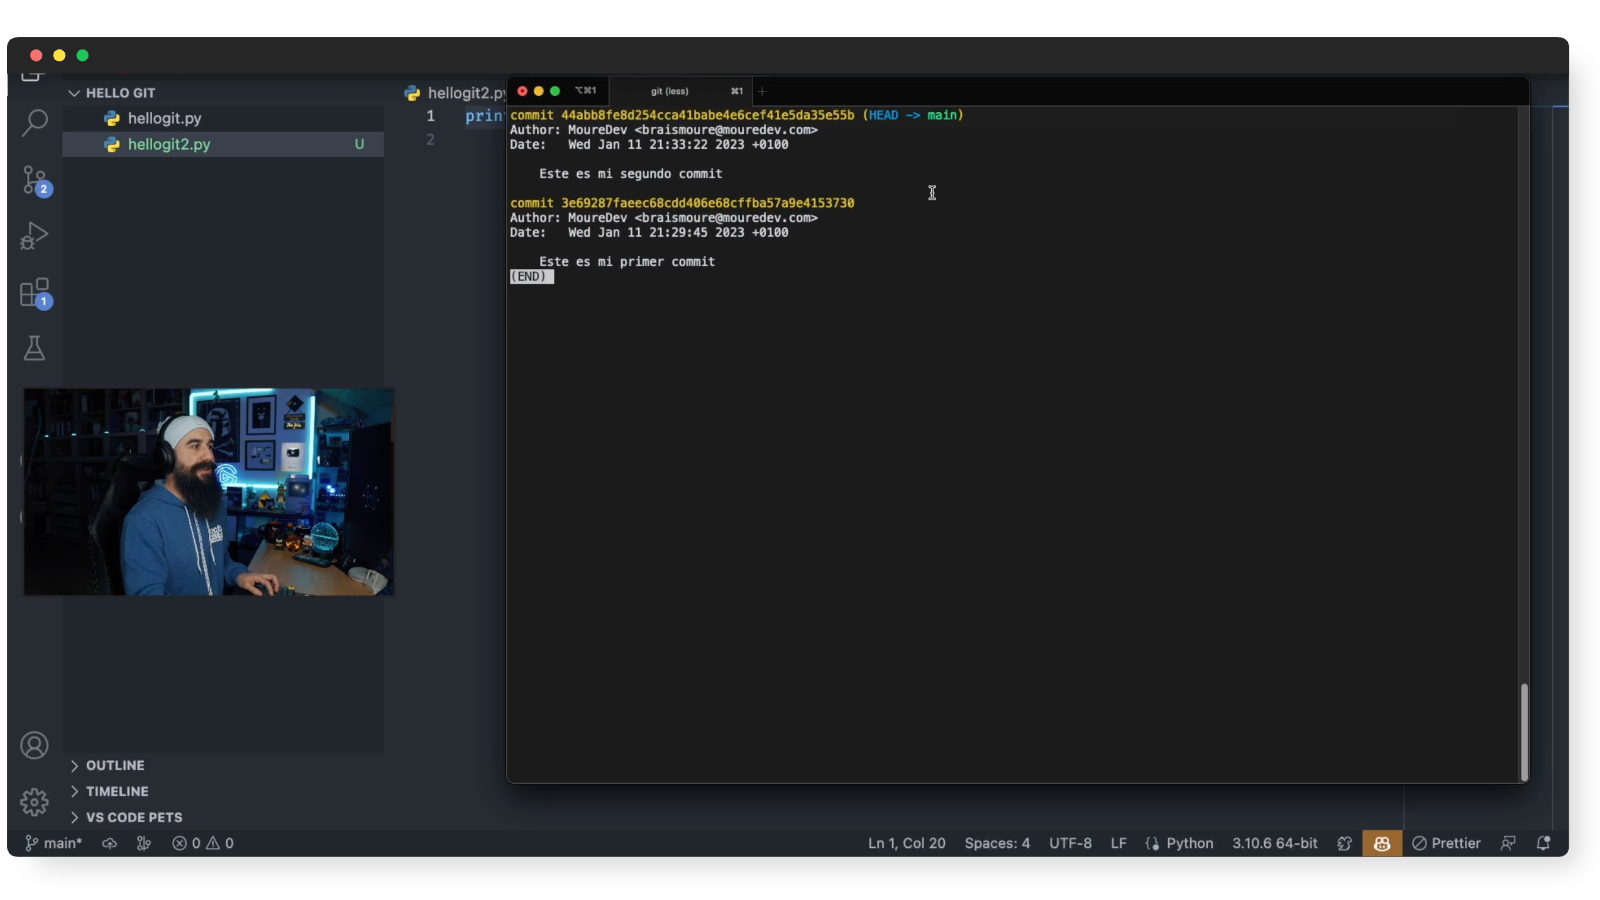Select Python interpreter 3.10.6 64-bit
Screen dimensions: 1600x900
coord(1274,843)
